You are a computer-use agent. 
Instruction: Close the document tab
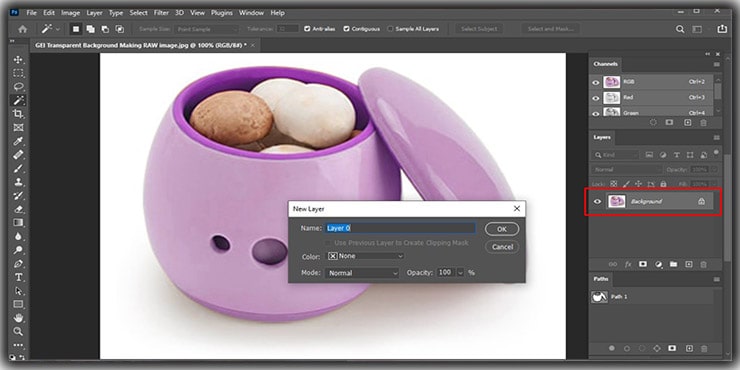click(252, 45)
